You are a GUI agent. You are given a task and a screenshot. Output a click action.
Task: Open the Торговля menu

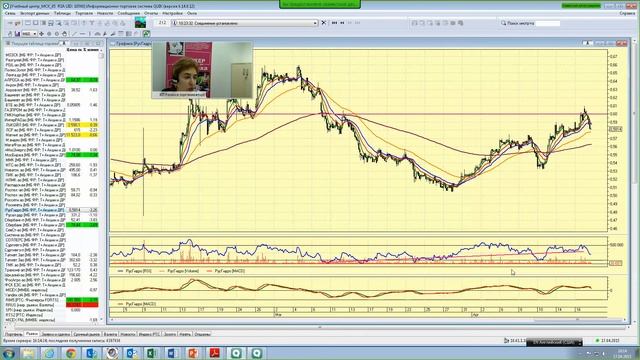[x=84, y=13]
